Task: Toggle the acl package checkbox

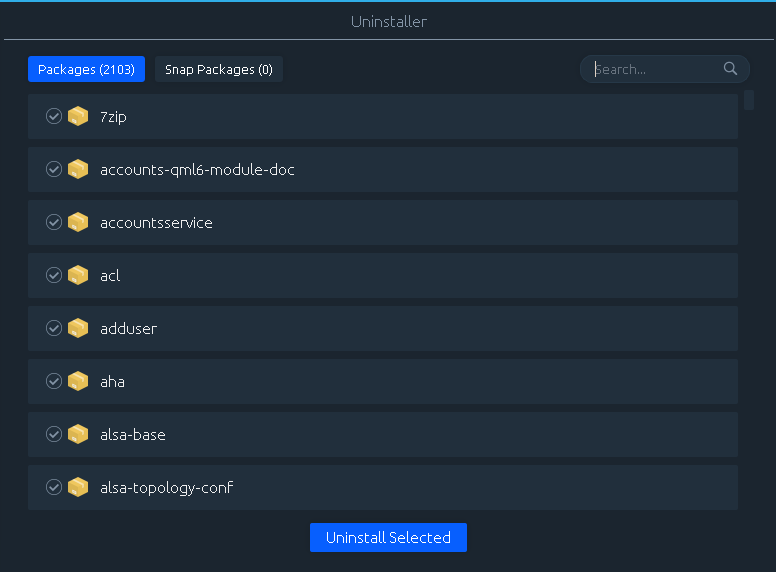Action: 54,275
